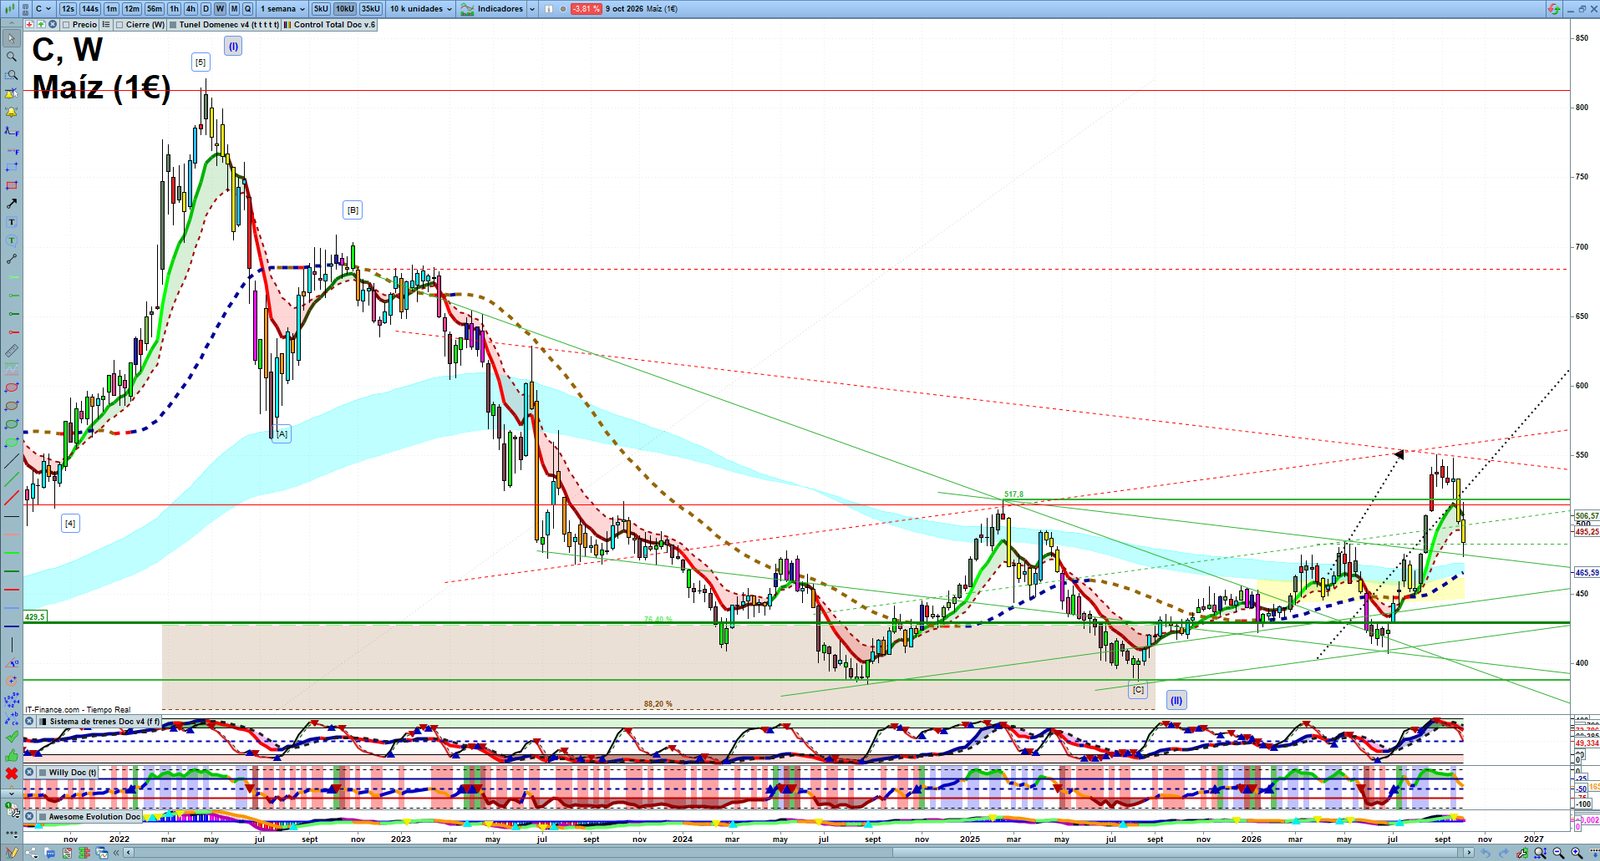Image resolution: width=1600 pixels, height=861 pixels.
Task: Click the Control Total Doc v.6 label
Action: point(334,25)
